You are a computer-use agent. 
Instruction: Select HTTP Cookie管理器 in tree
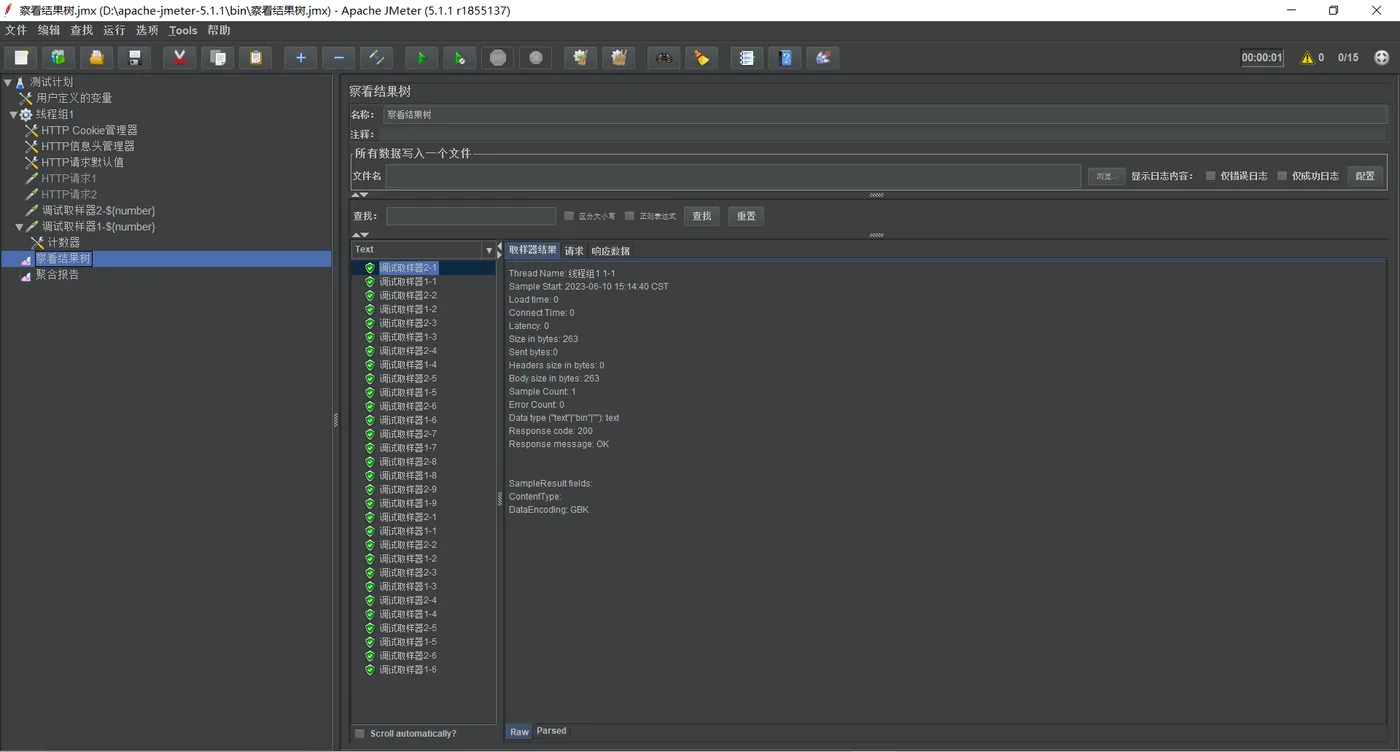89,130
